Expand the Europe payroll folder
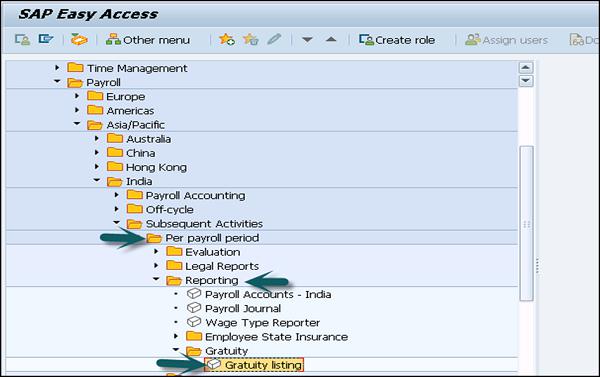The height and width of the screenshot is (377, 600). click(77, 96)
